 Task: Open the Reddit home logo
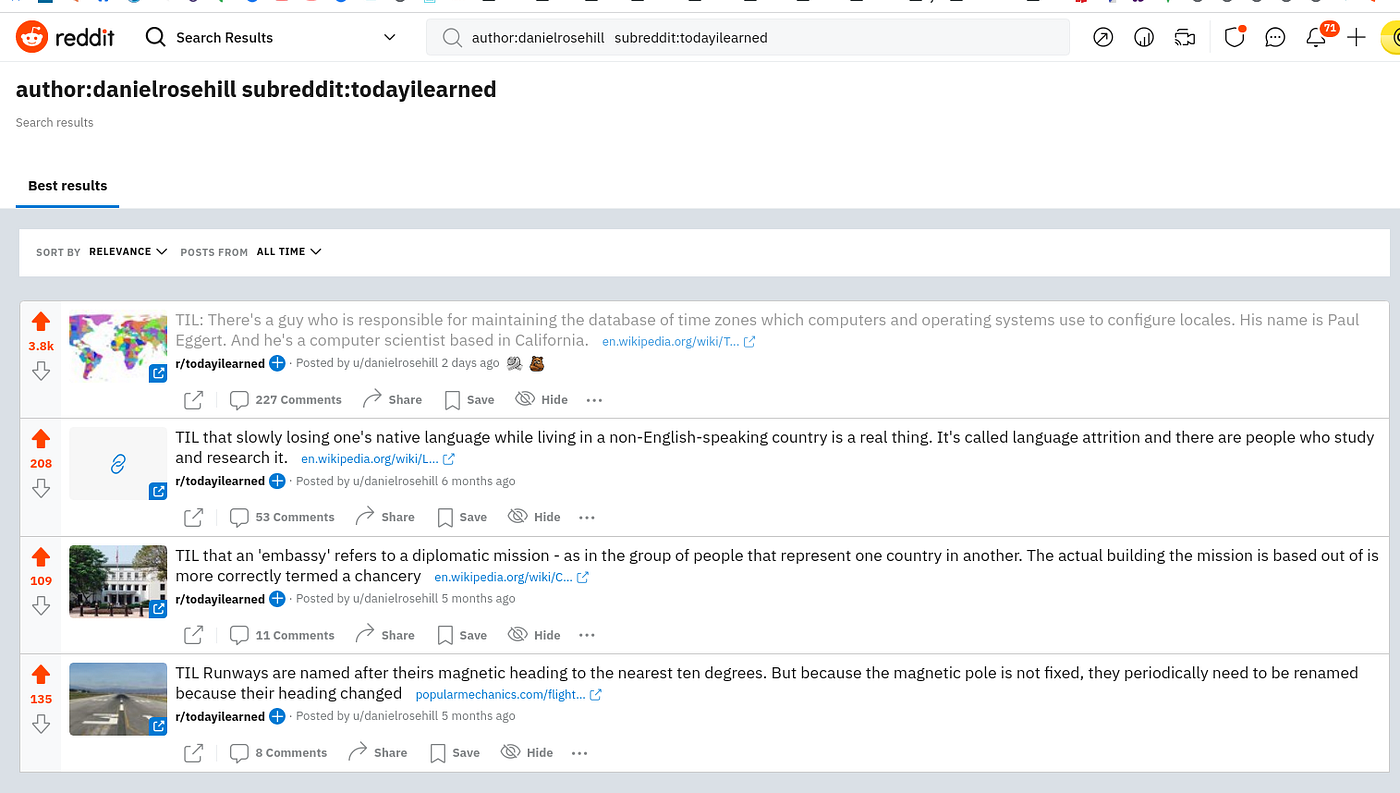[x=65, y=38]
